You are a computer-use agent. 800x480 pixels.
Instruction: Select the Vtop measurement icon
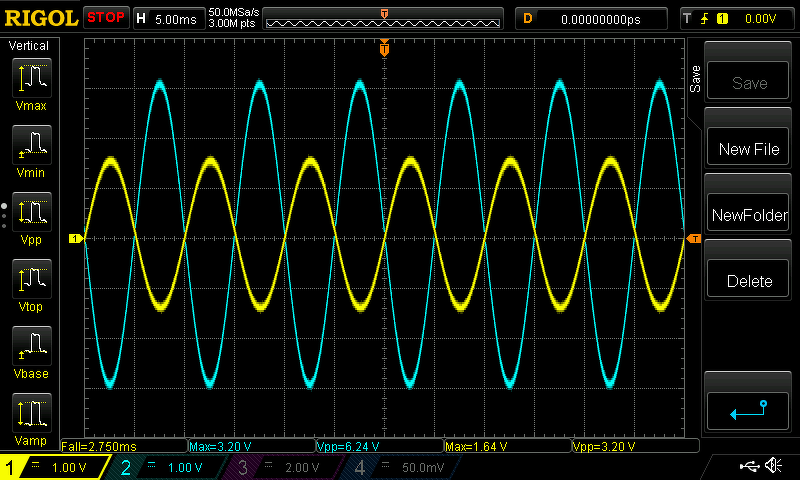coord(32,279)
